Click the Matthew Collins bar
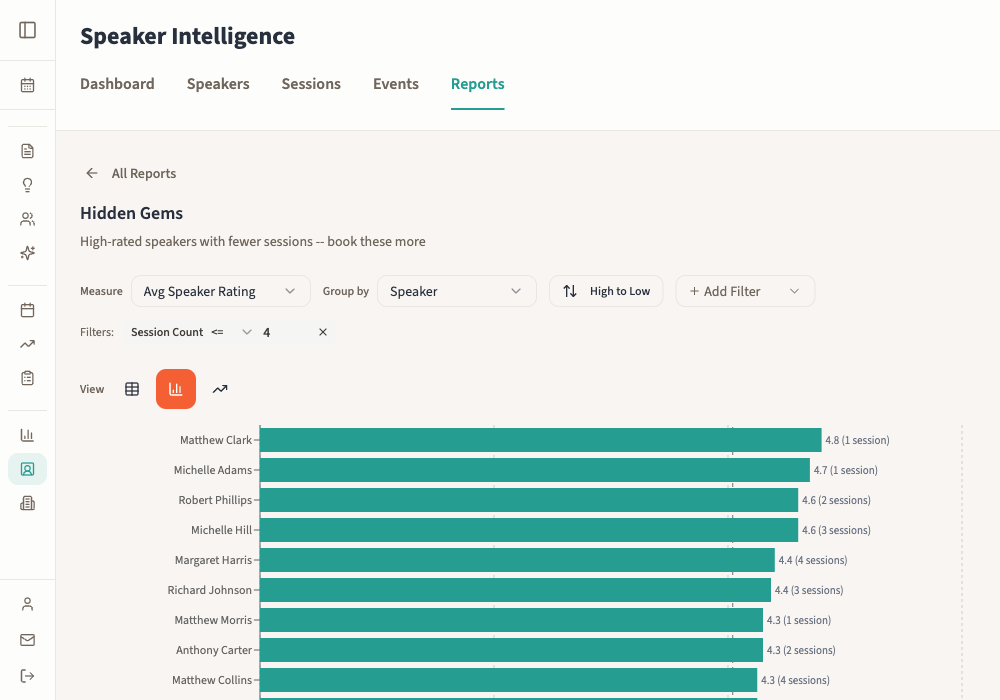The image size is (1000, 700). pos(508,680)
